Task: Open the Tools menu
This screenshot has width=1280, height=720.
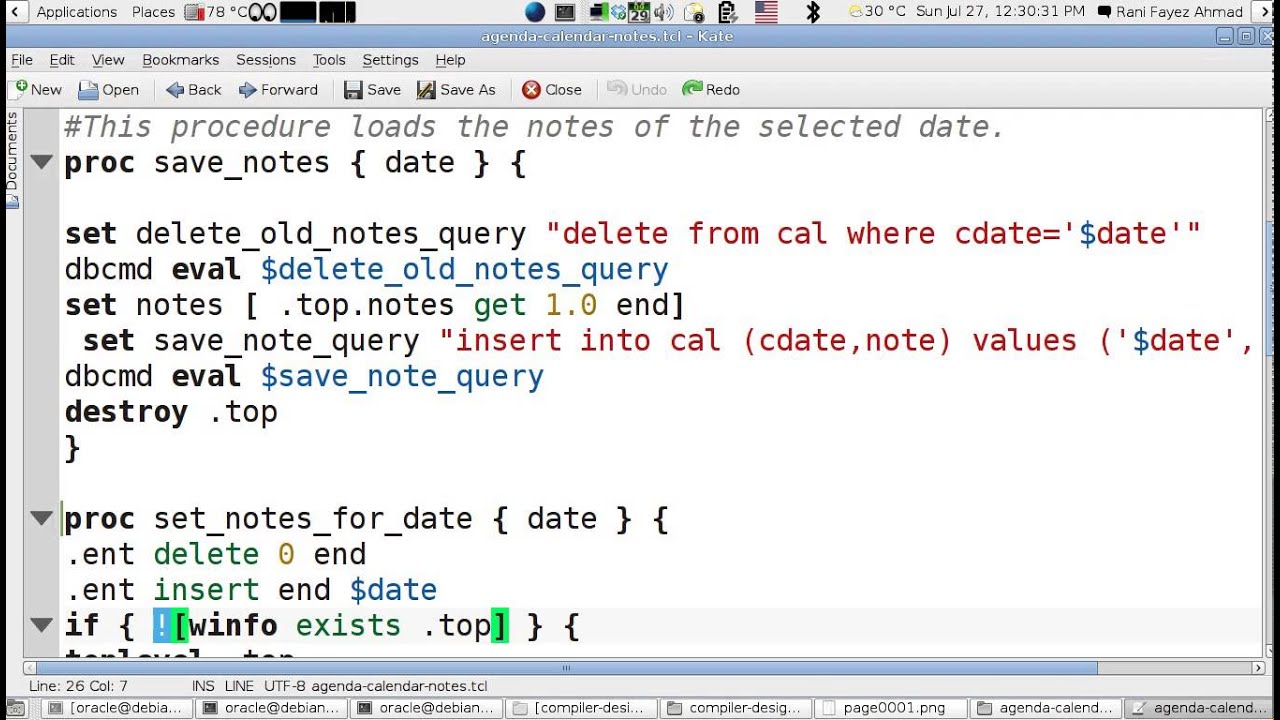Action: (329, 60)
